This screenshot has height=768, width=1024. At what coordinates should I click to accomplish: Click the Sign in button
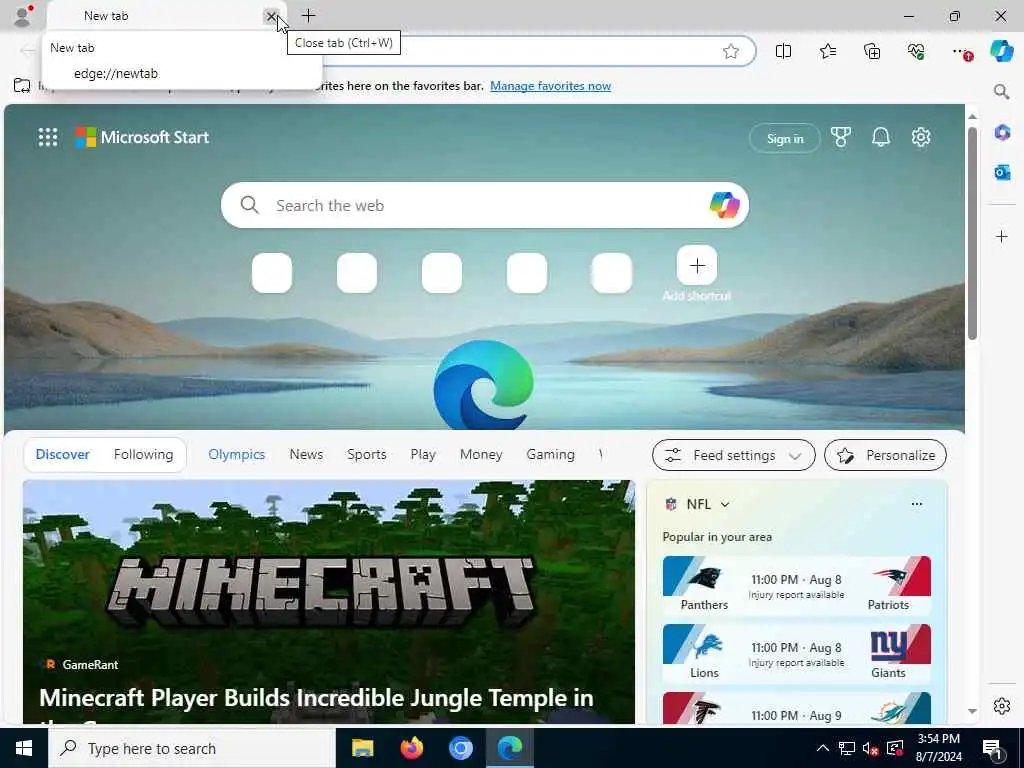[784, 138]
